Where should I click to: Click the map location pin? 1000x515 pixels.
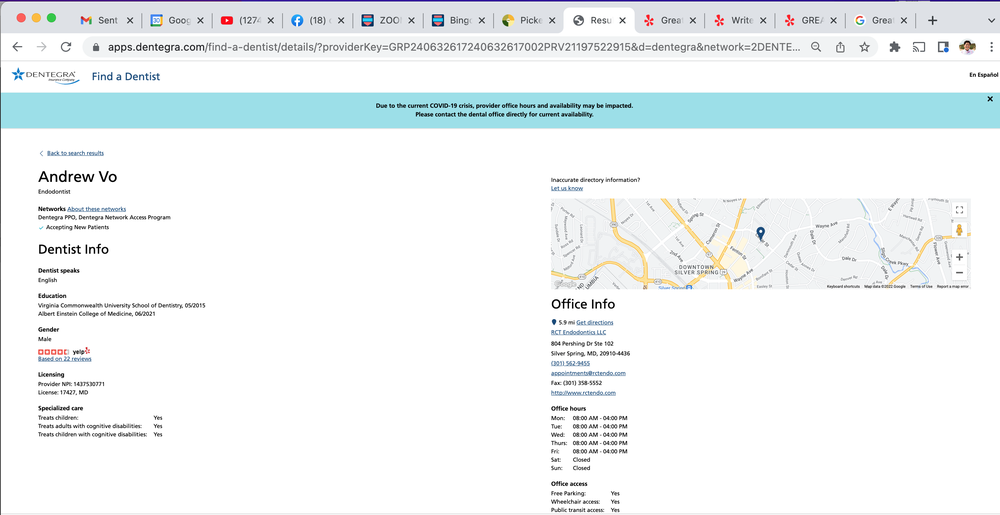[x=760, y=233]
